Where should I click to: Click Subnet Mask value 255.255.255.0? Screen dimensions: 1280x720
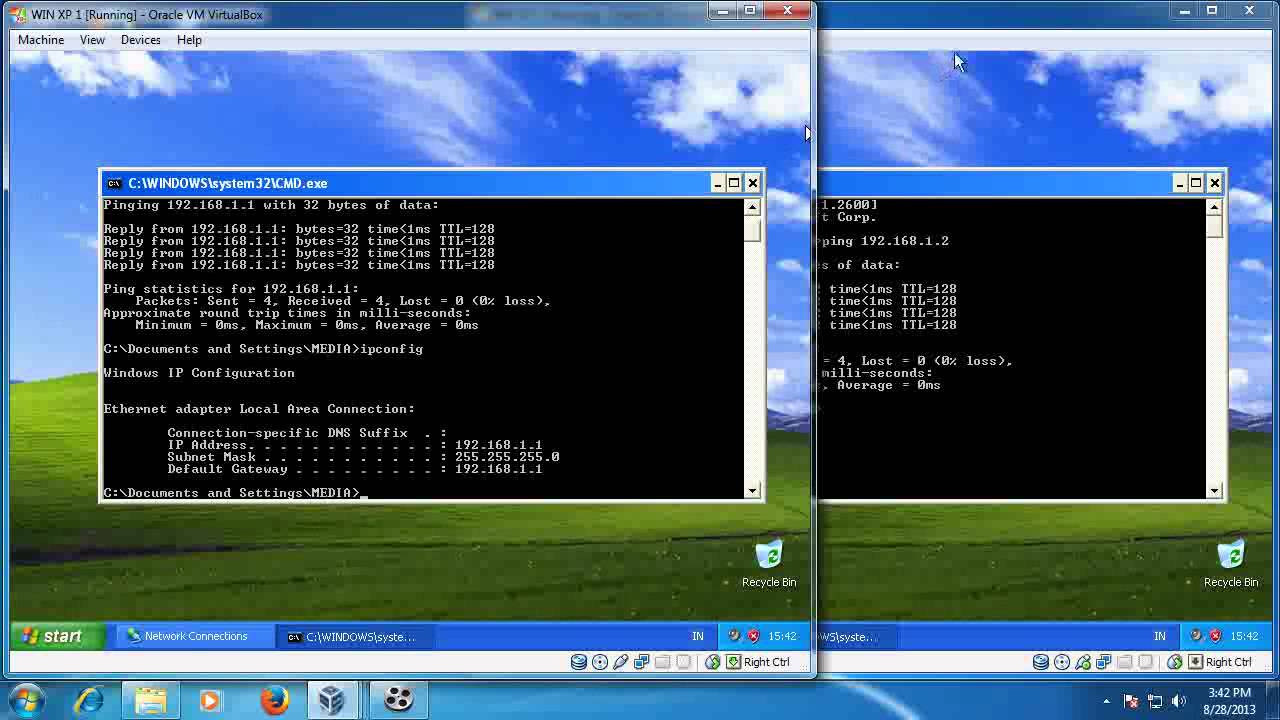point(507,457)
